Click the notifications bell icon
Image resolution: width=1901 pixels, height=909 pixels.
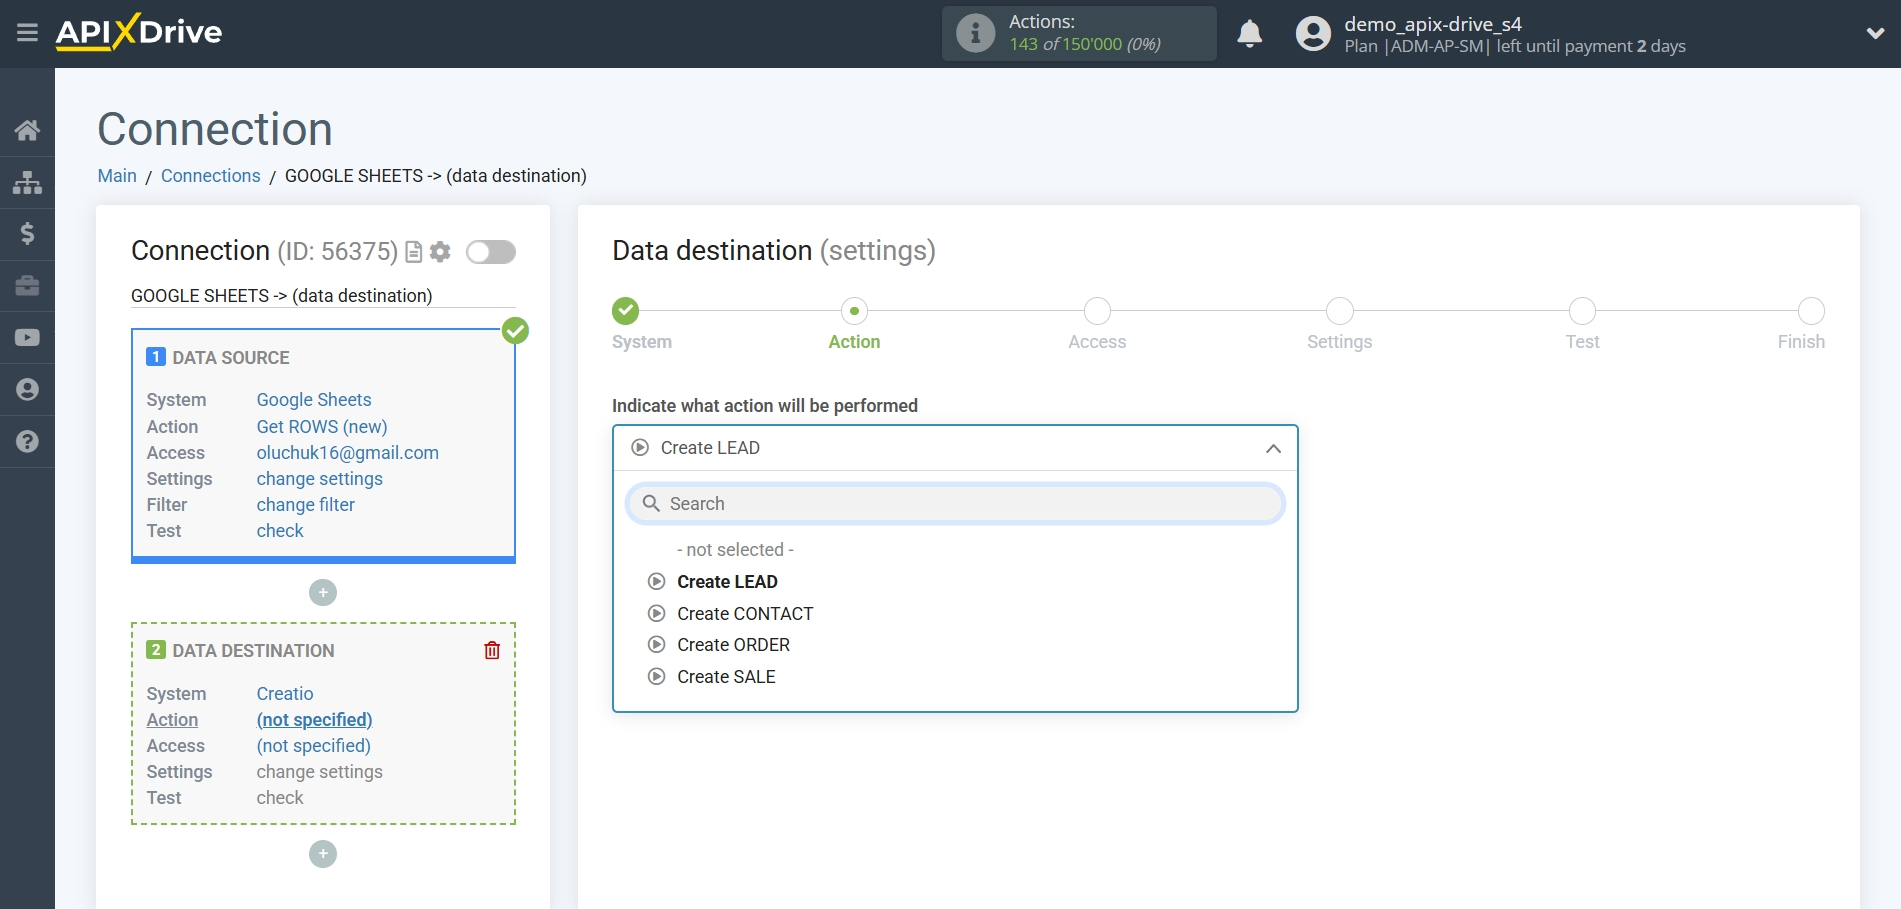coord(1249,34)
